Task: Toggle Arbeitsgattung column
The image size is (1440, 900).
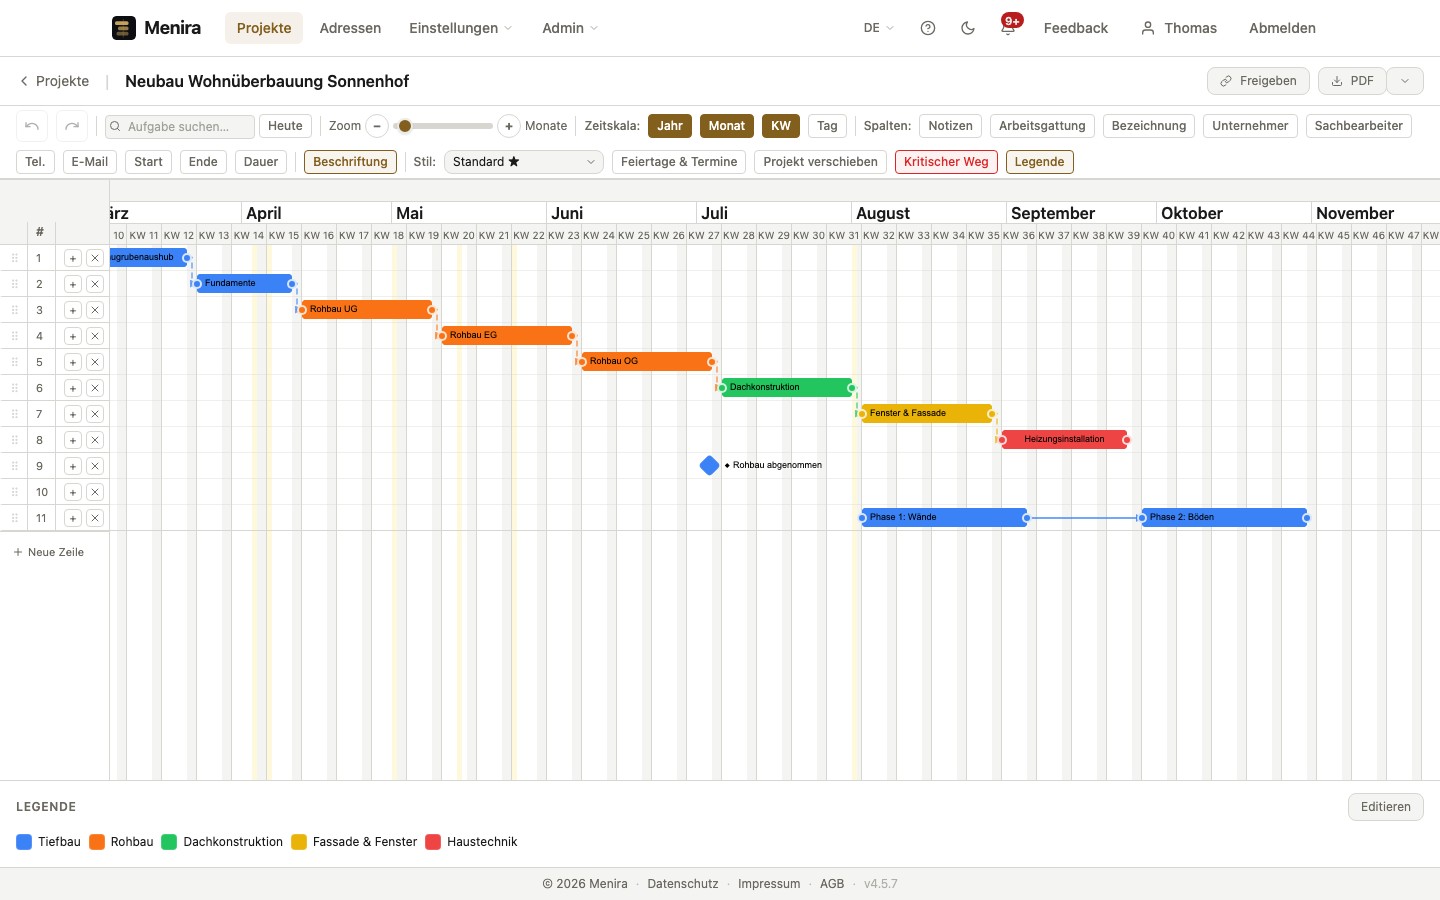Action: click(1042, 126)
